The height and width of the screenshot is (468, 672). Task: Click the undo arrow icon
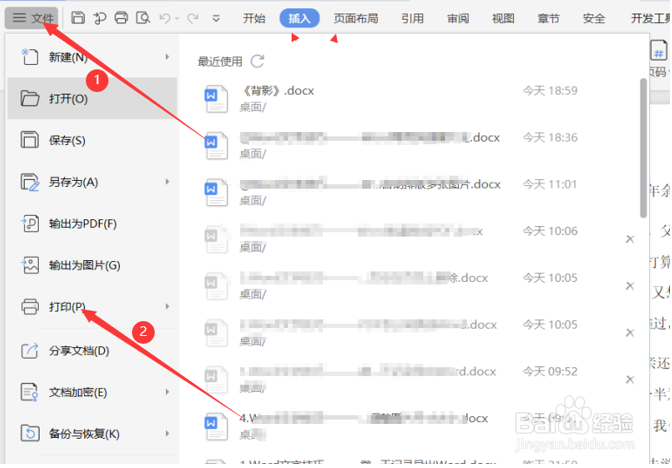point(165,18)
